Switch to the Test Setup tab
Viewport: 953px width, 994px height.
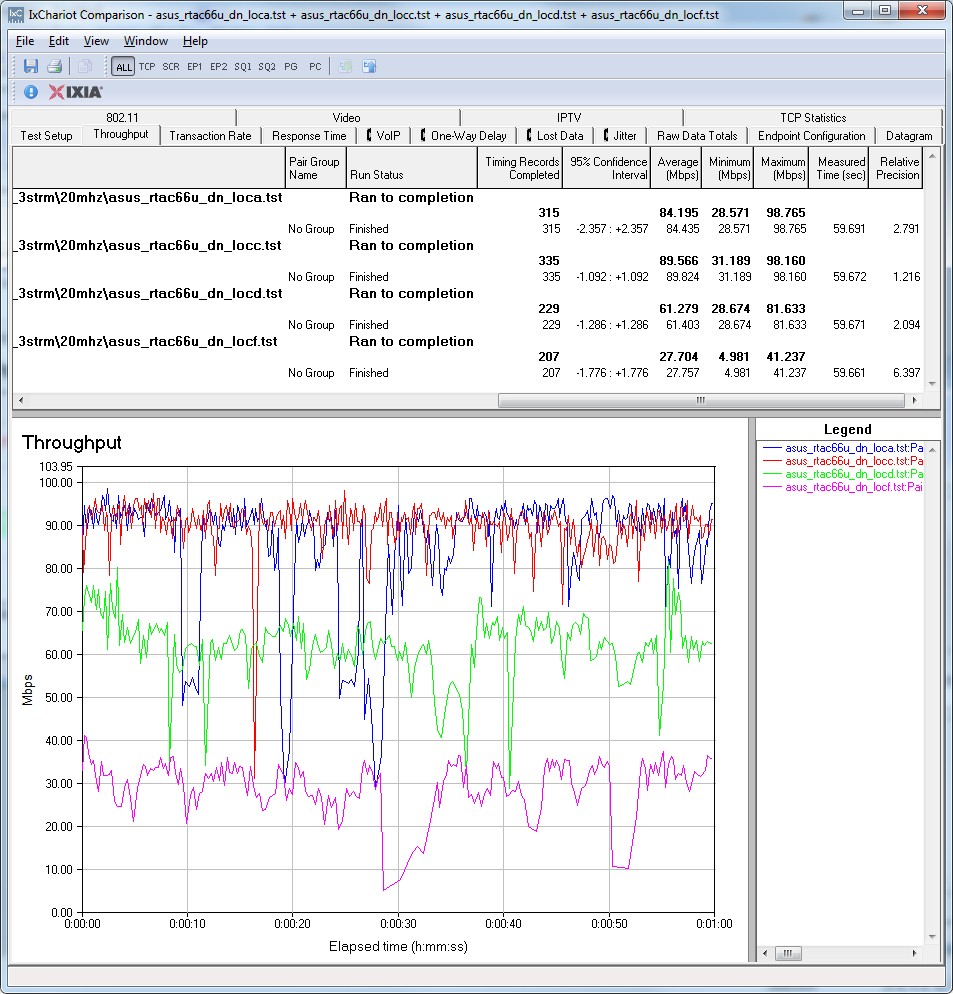tap(46, 136)
